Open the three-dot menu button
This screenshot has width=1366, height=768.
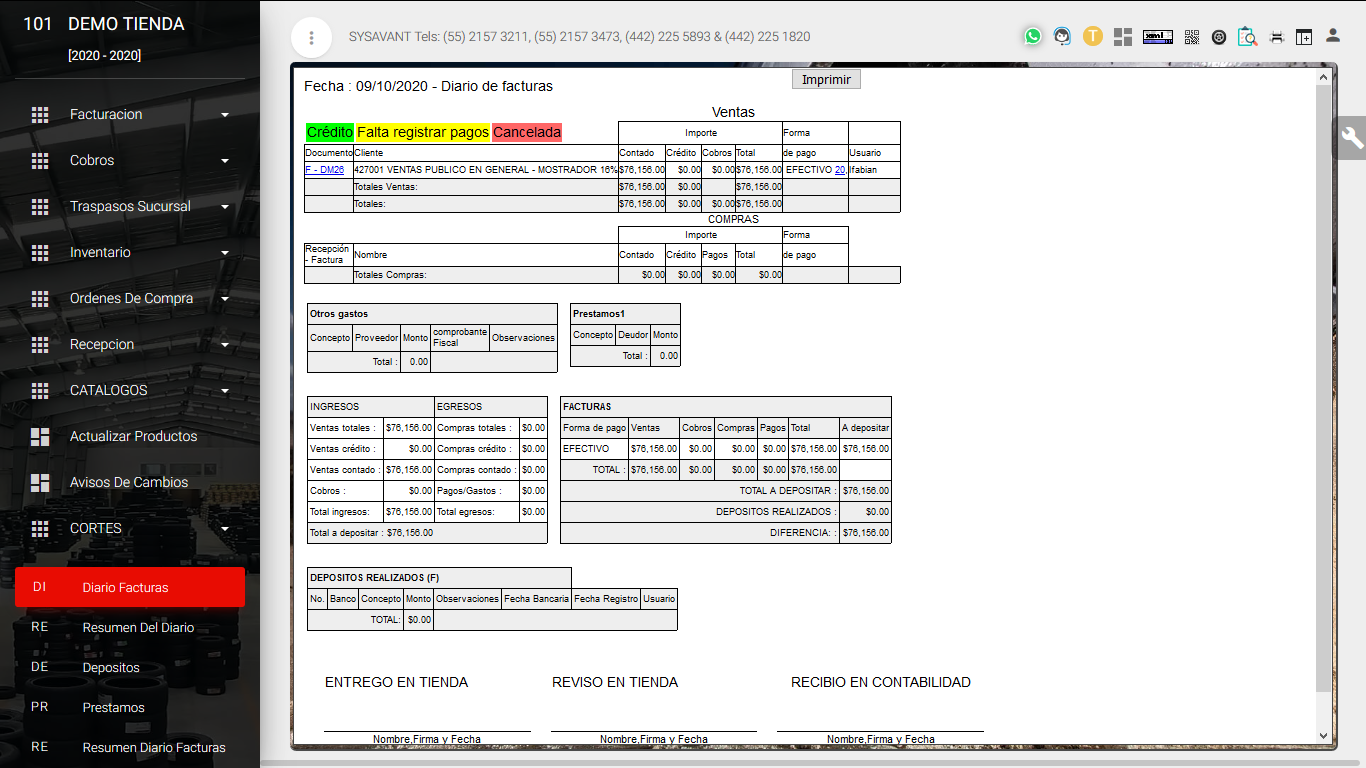[312, 38]
